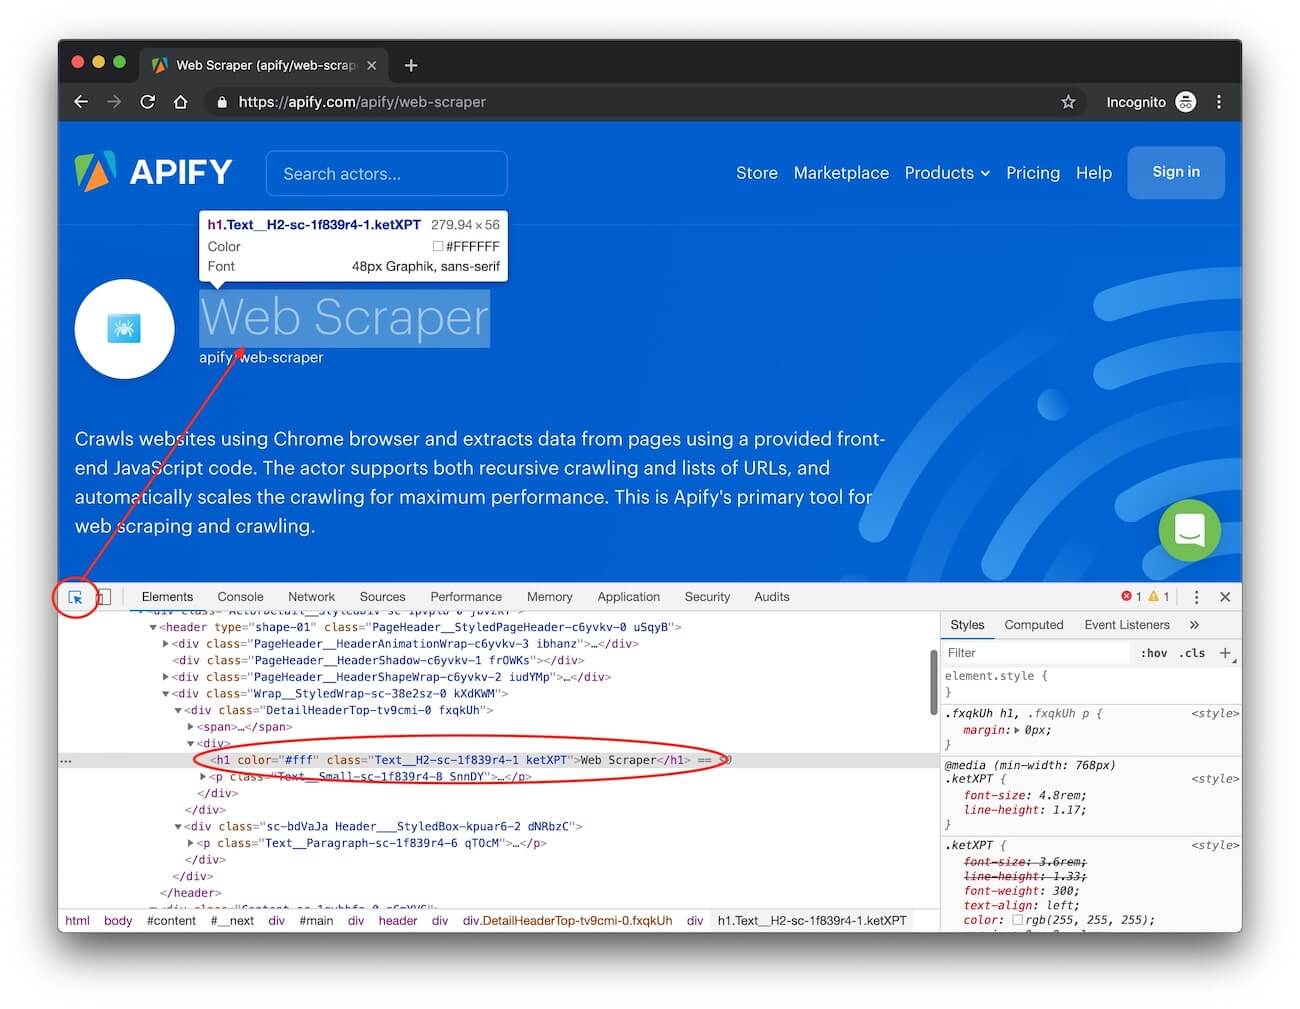The width and height of the screenshot is (1300, 1009).
Task: Switch to the Memory tab
Action: coord(549,597)
